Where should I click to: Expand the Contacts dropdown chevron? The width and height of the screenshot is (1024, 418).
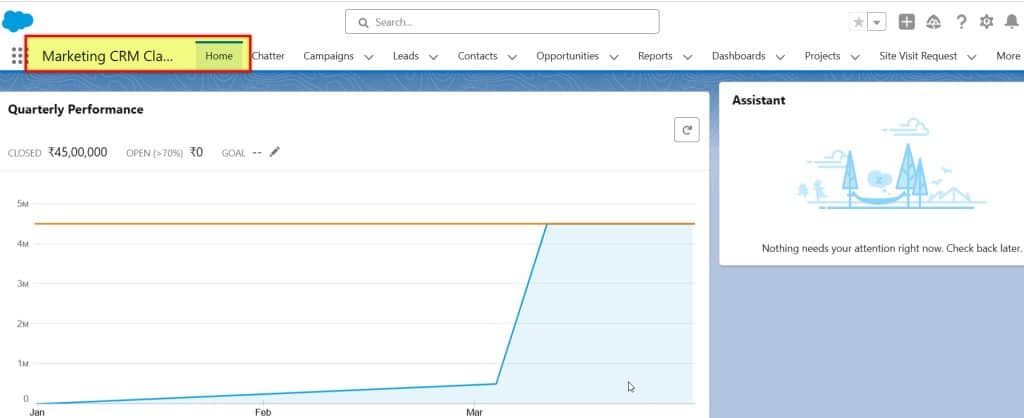click(x=512, y=57)
